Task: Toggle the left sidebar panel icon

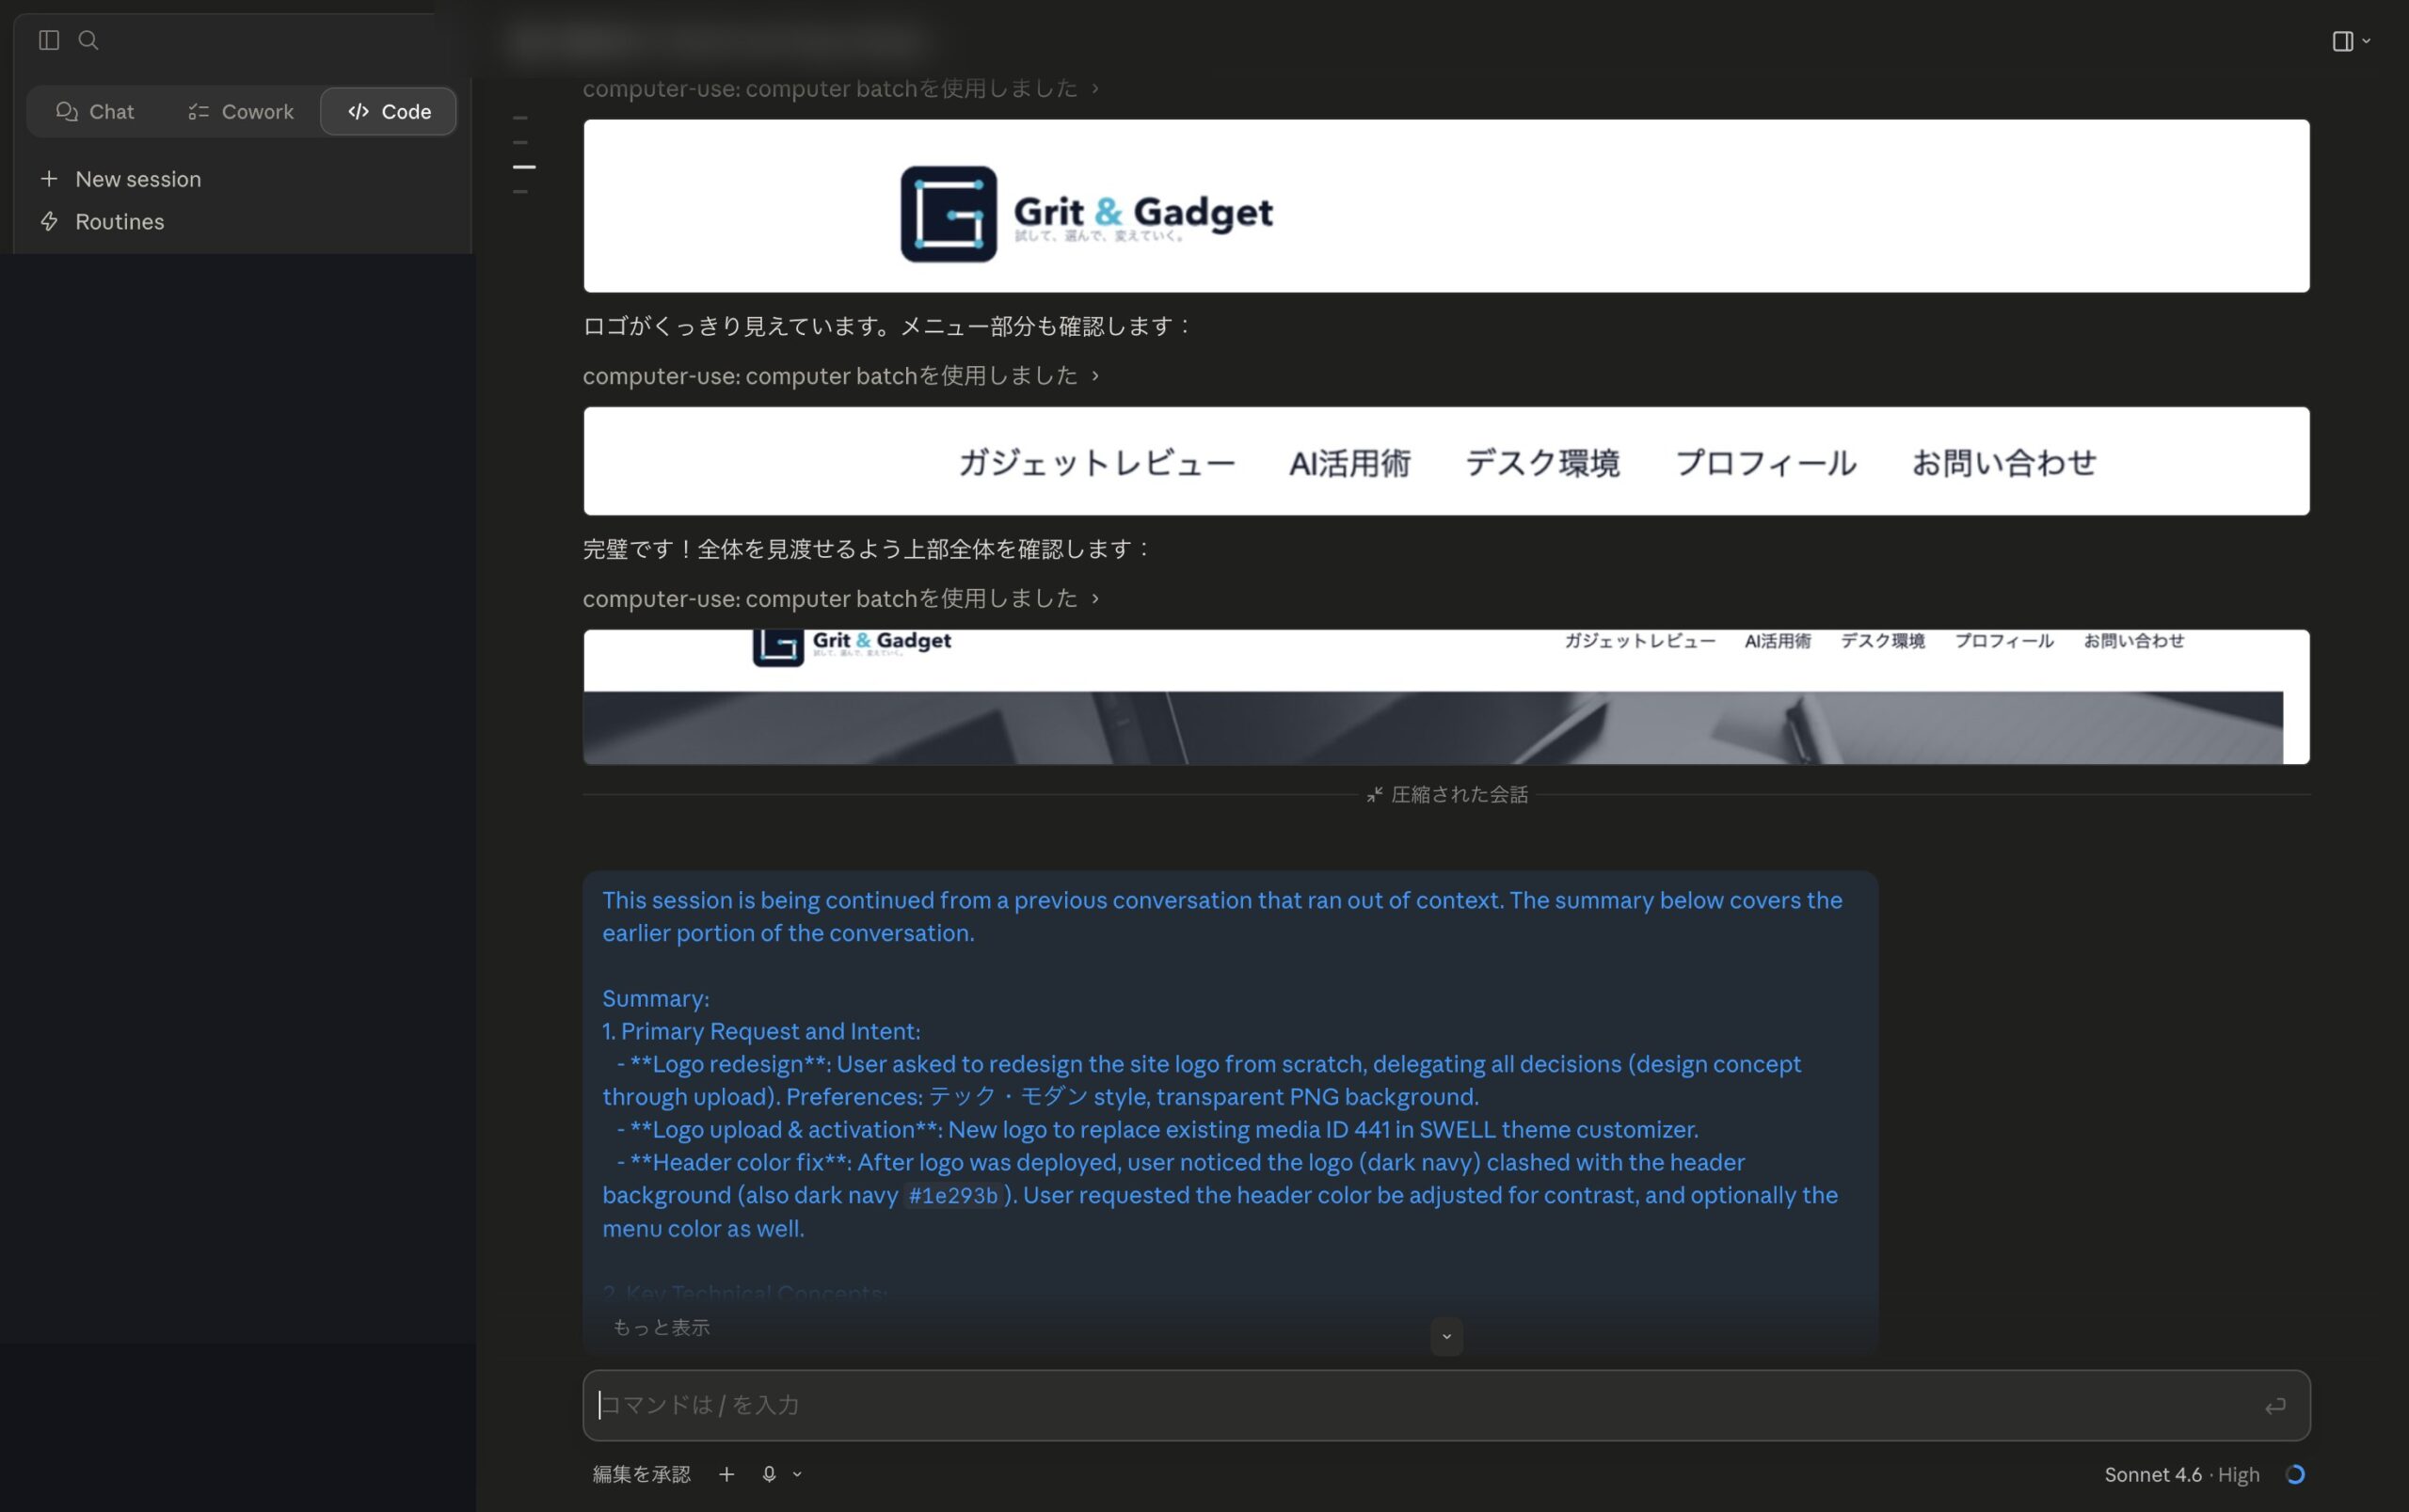Action: [x=49, y=40]
